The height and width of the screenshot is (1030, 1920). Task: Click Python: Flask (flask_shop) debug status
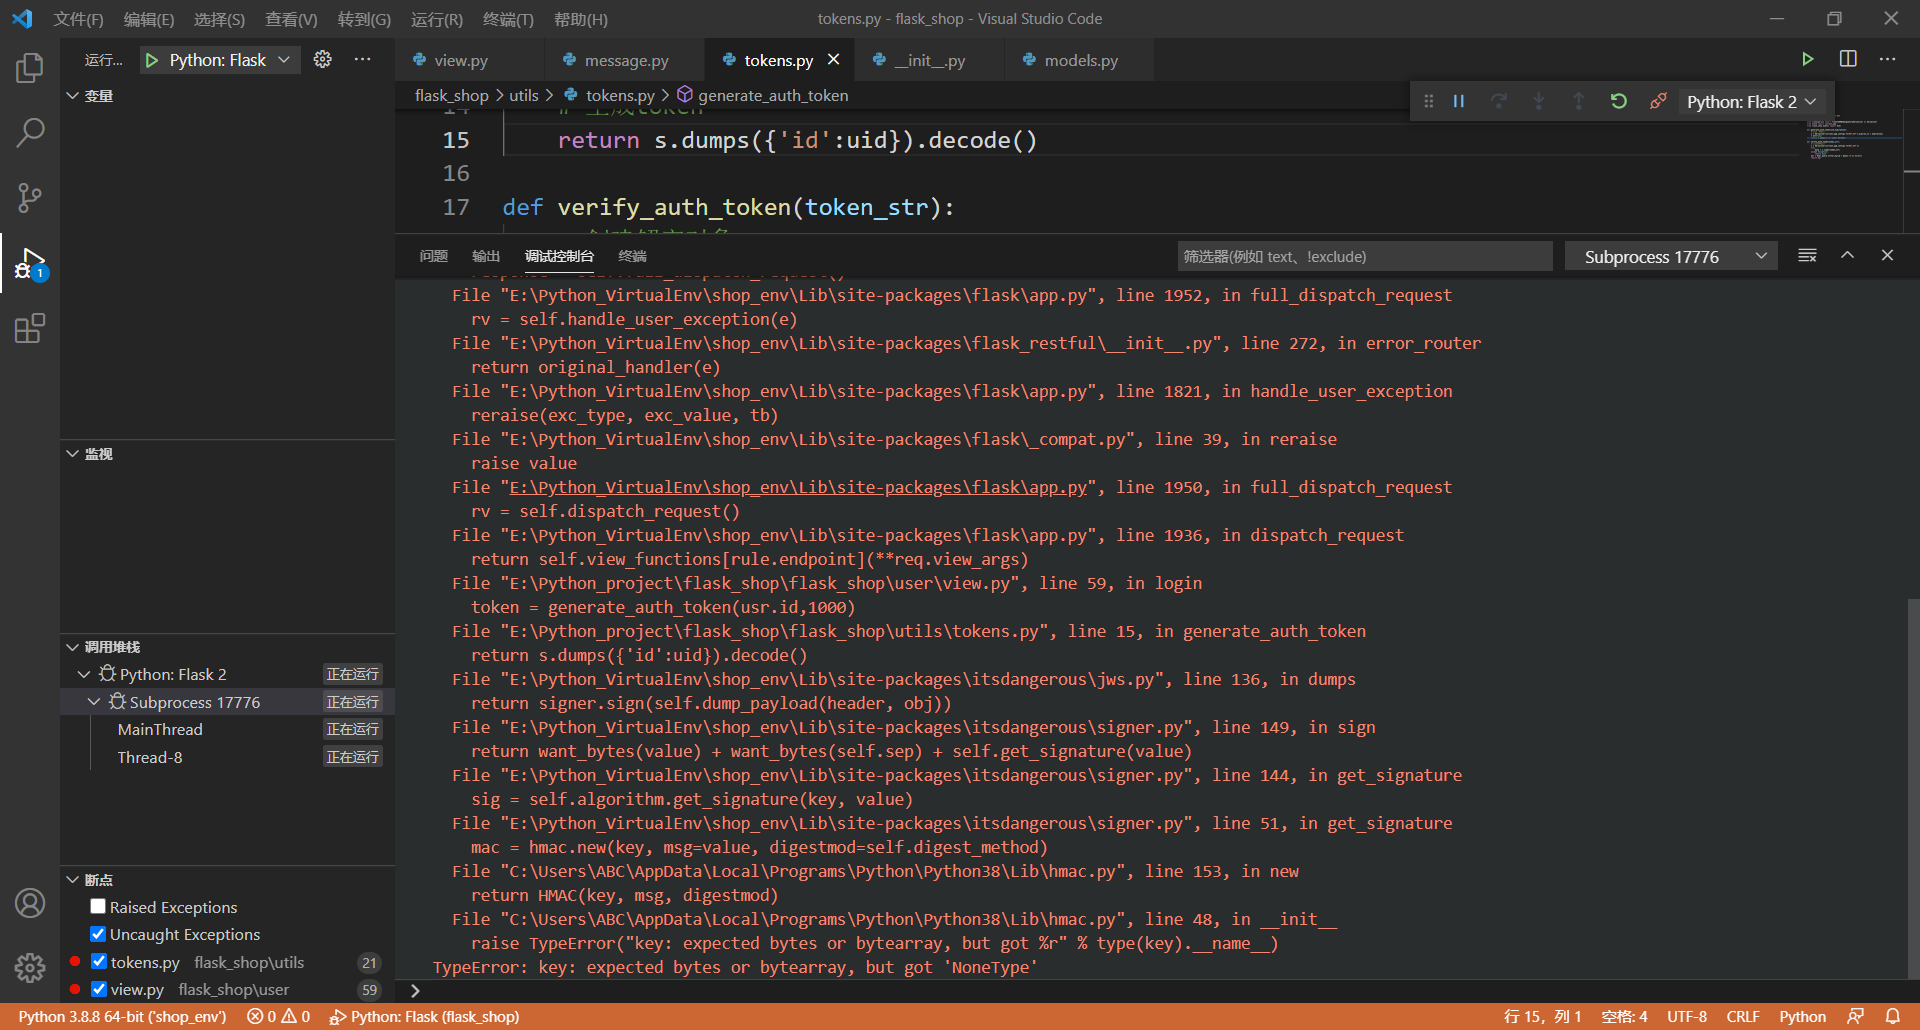pyautogui.click(x=424, y=1016)
